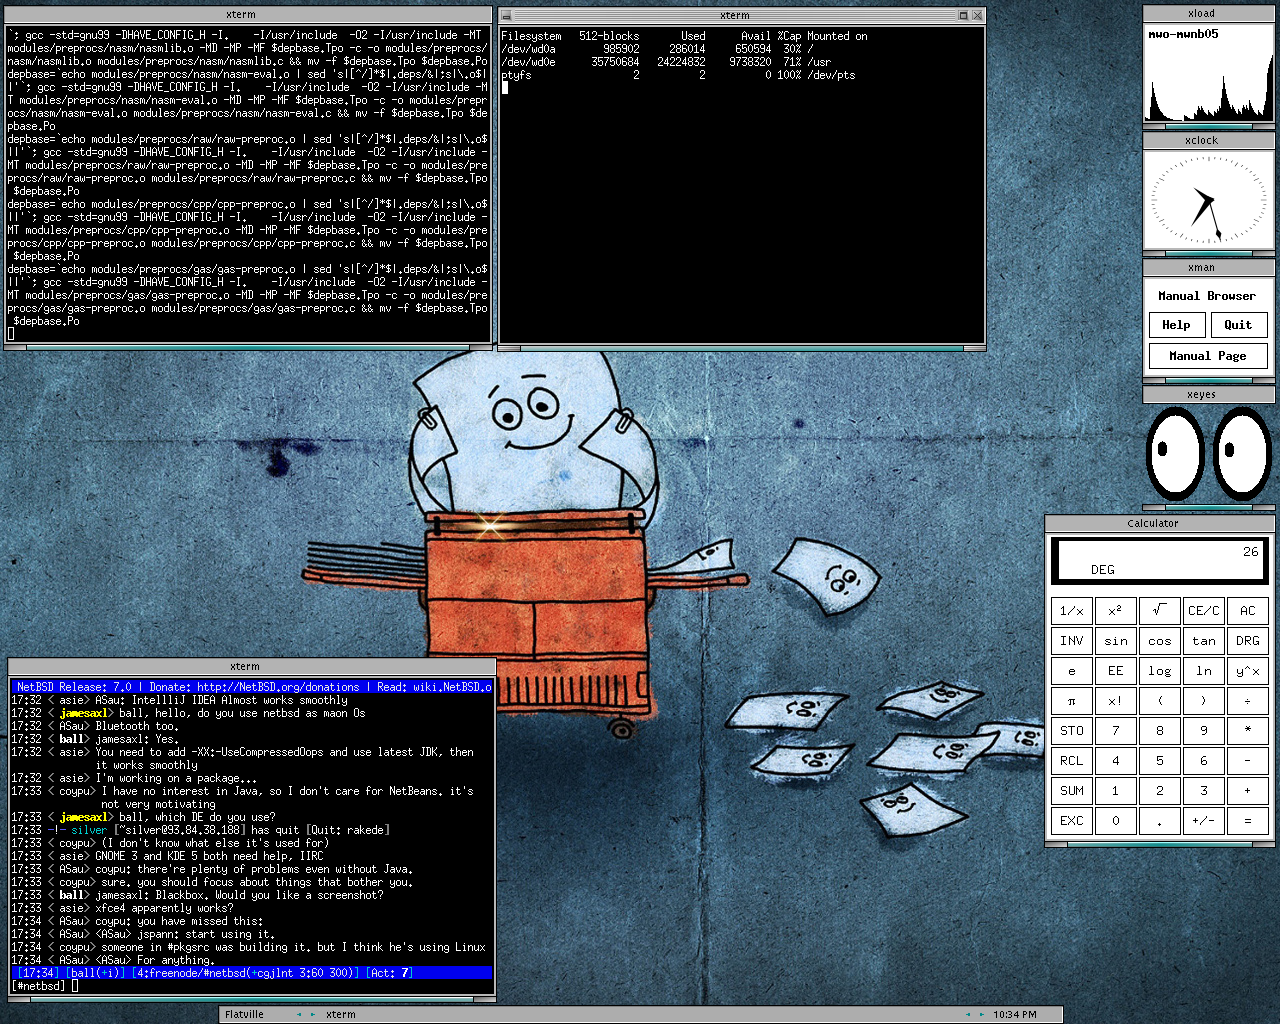
Task: Select next window arrow beside the clock
Action: [981, 1014]
